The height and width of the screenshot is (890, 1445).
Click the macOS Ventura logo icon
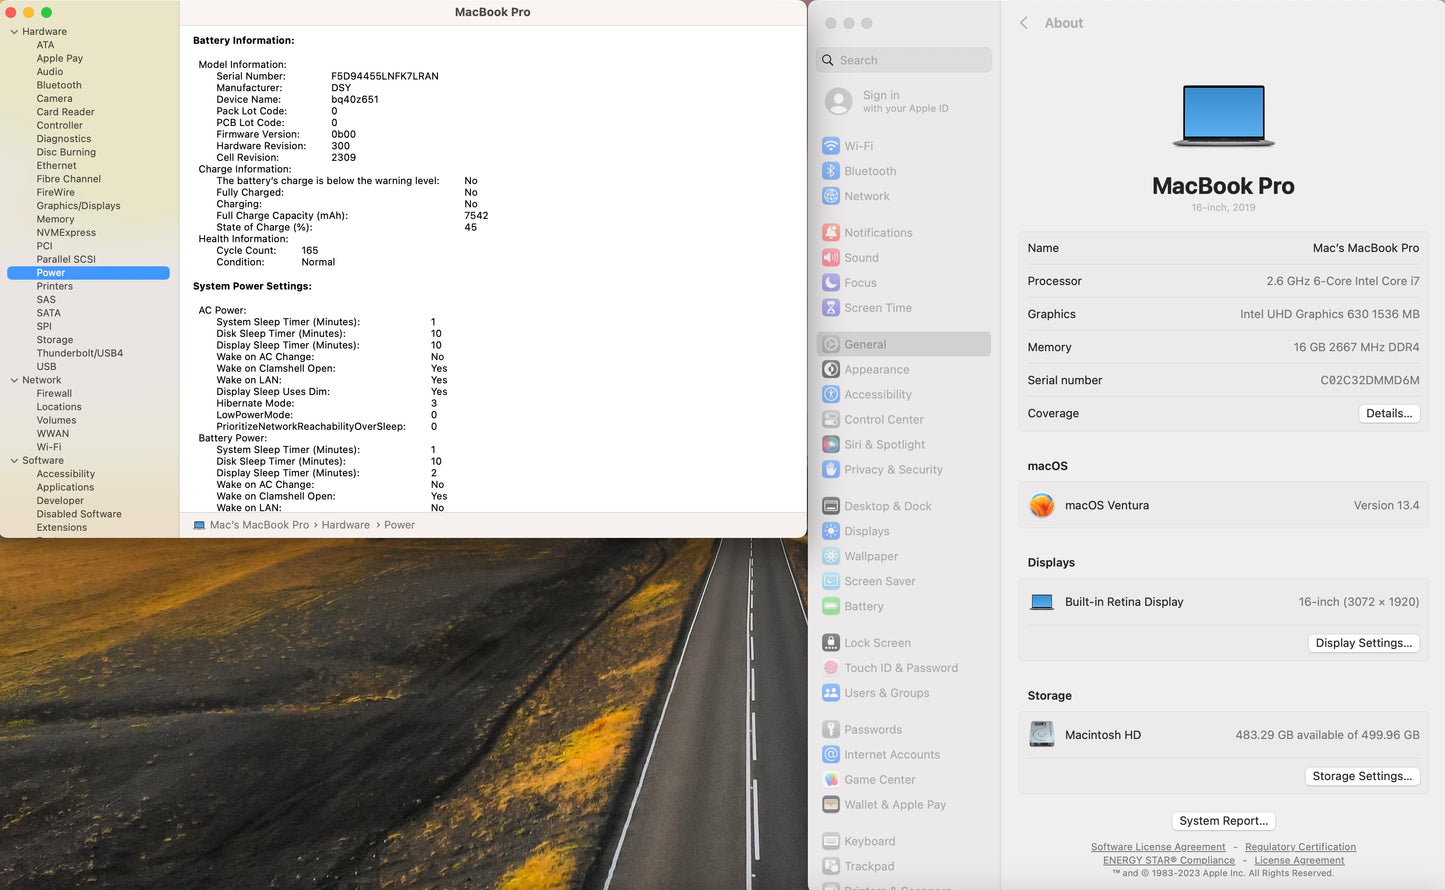(1042, 506)
